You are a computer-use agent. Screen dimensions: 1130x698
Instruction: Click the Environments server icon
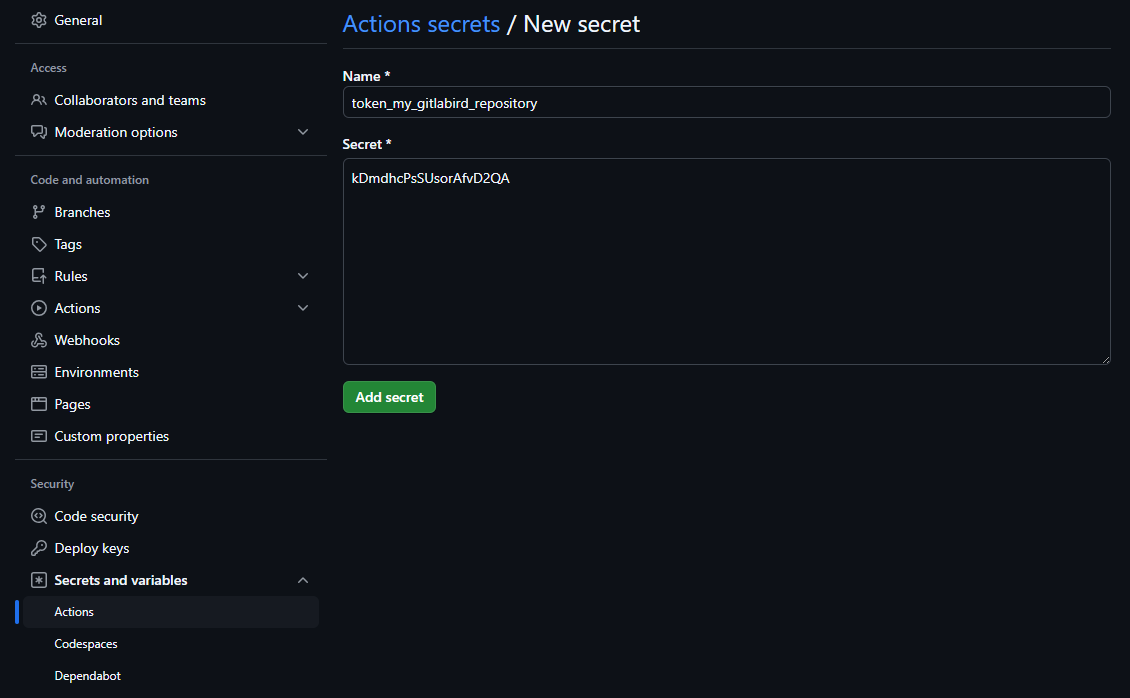[x=39, y=372]
